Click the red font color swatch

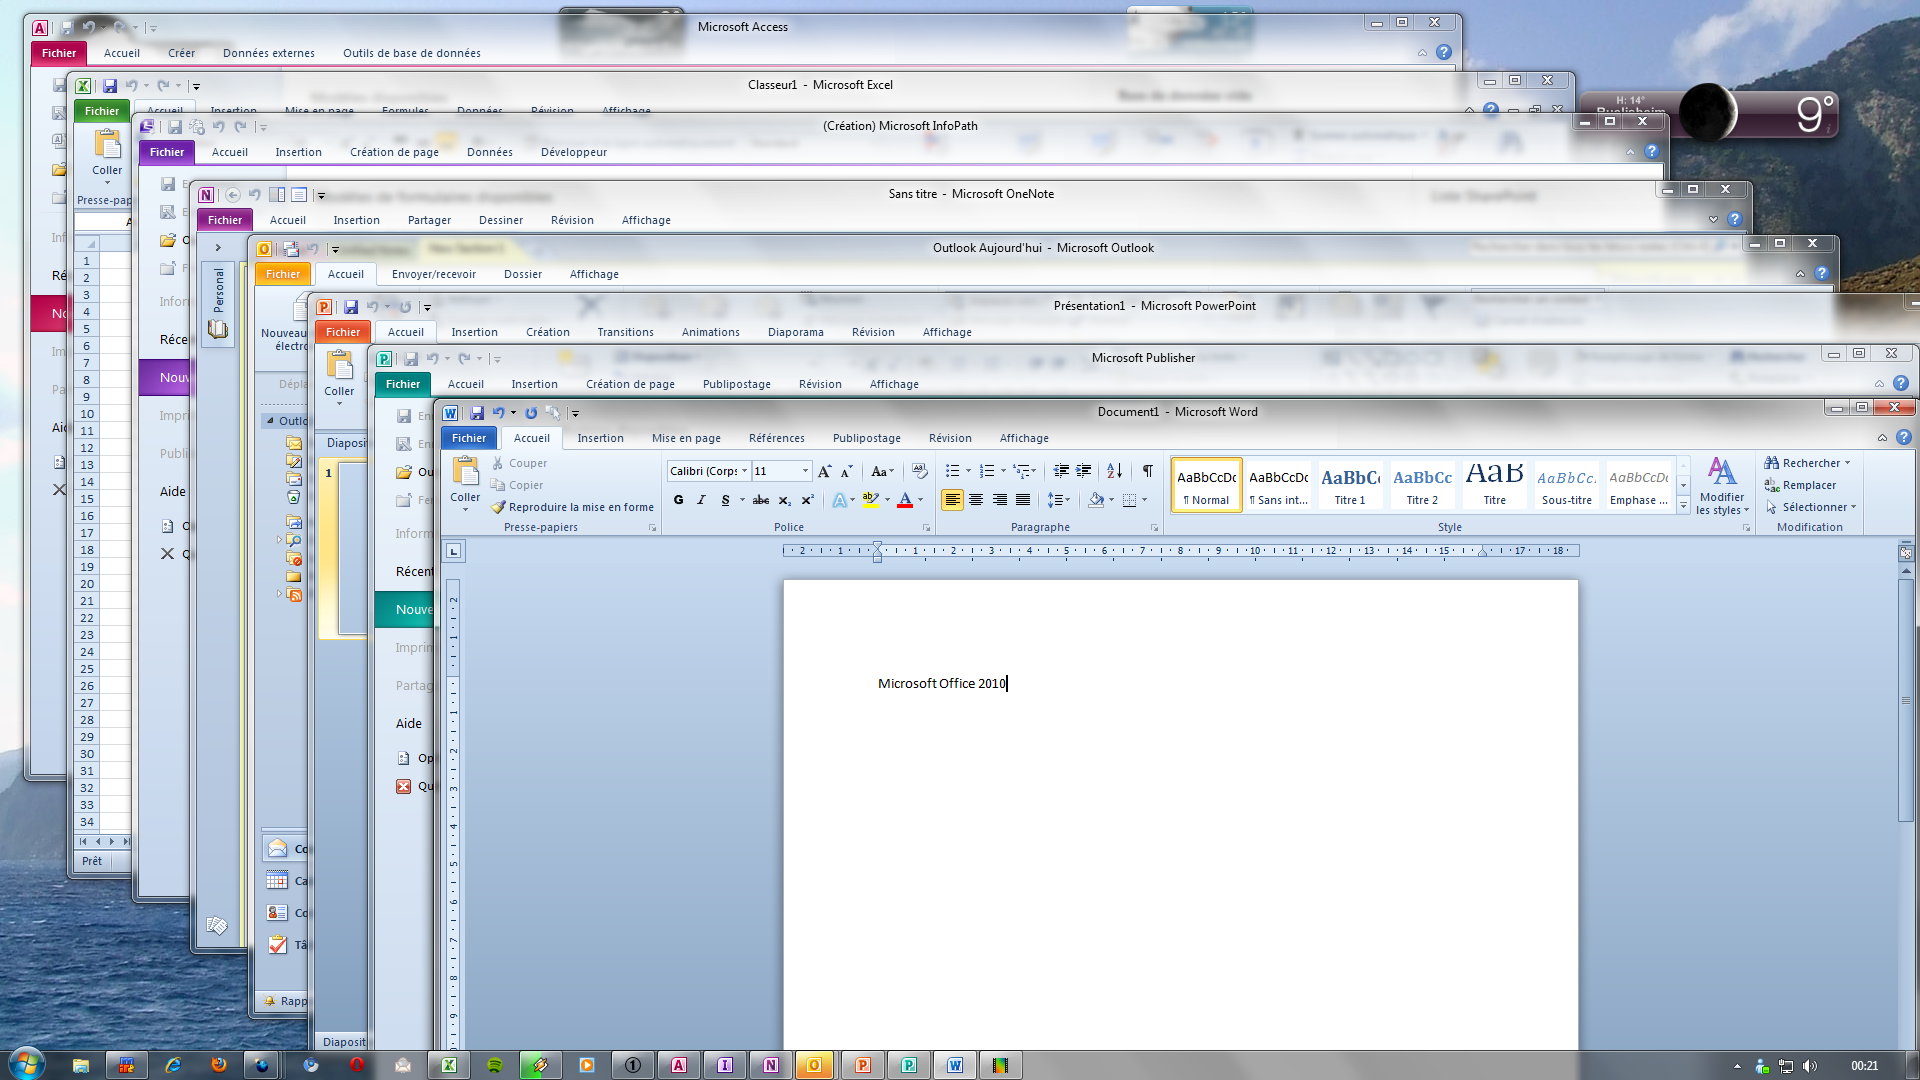tap(905, 500)
